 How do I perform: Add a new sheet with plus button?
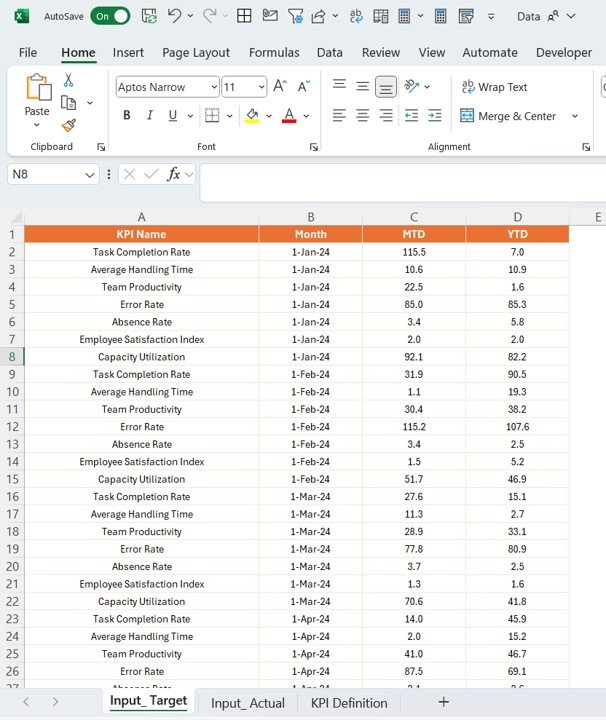click(x=443, y=702)
